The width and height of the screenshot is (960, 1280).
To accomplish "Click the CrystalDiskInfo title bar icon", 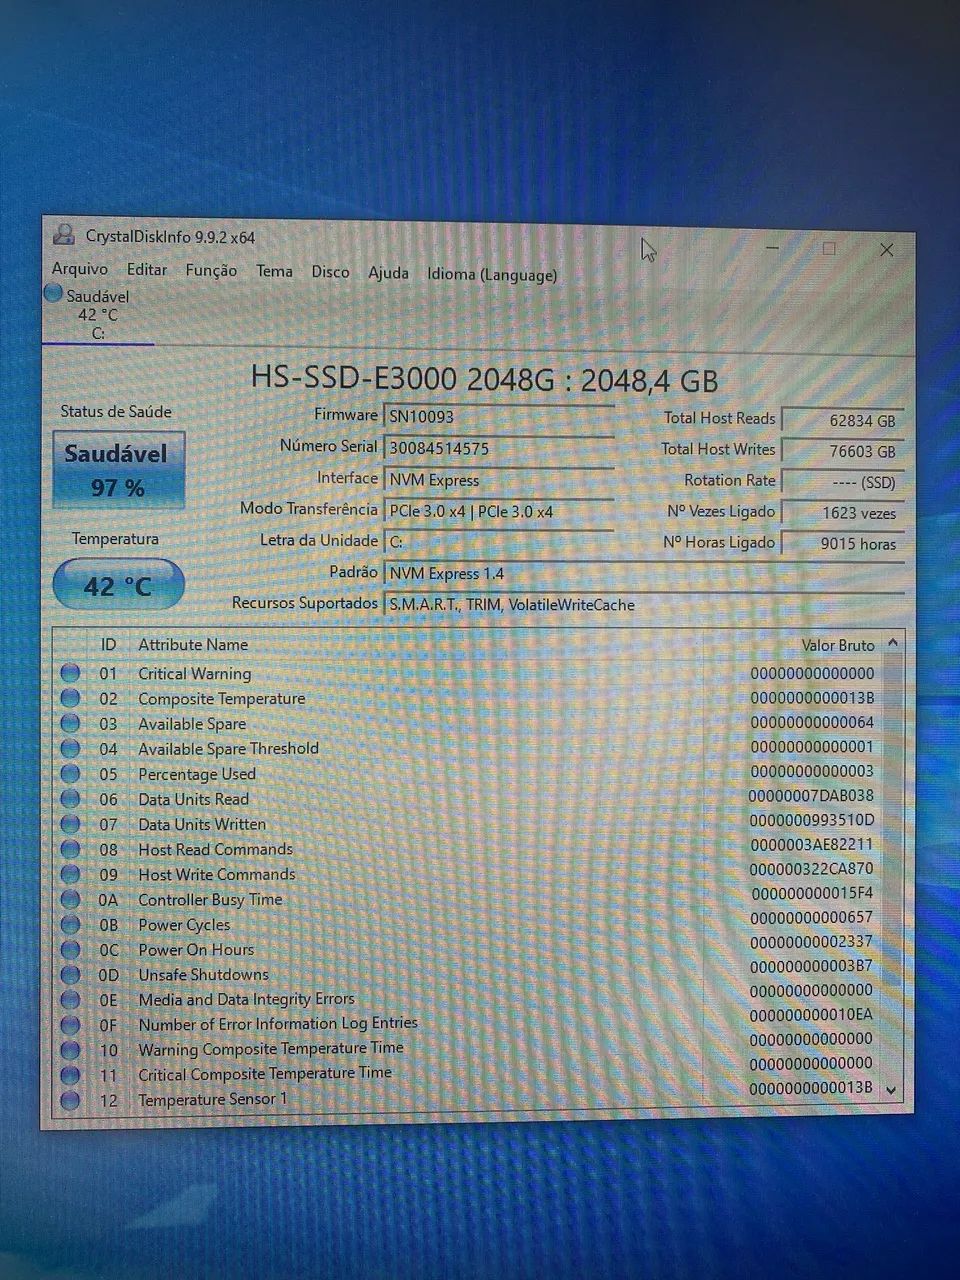I will click(x=64, y=236).
